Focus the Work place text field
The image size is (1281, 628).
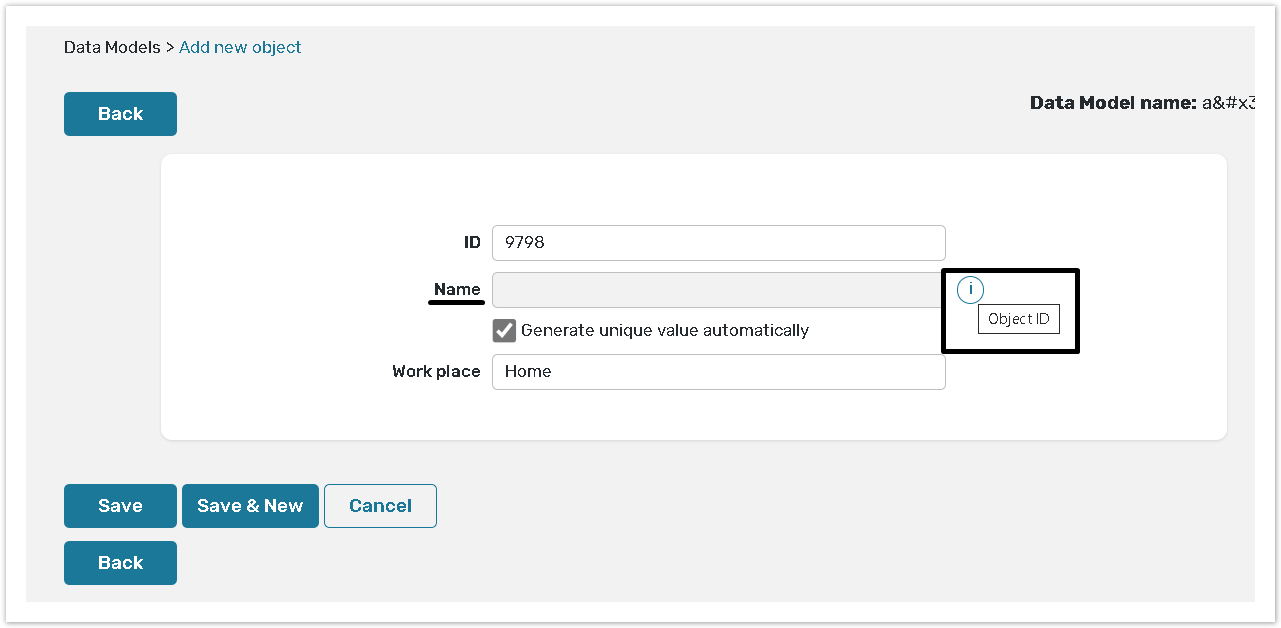pyautogui.click(x=718, y=372)
